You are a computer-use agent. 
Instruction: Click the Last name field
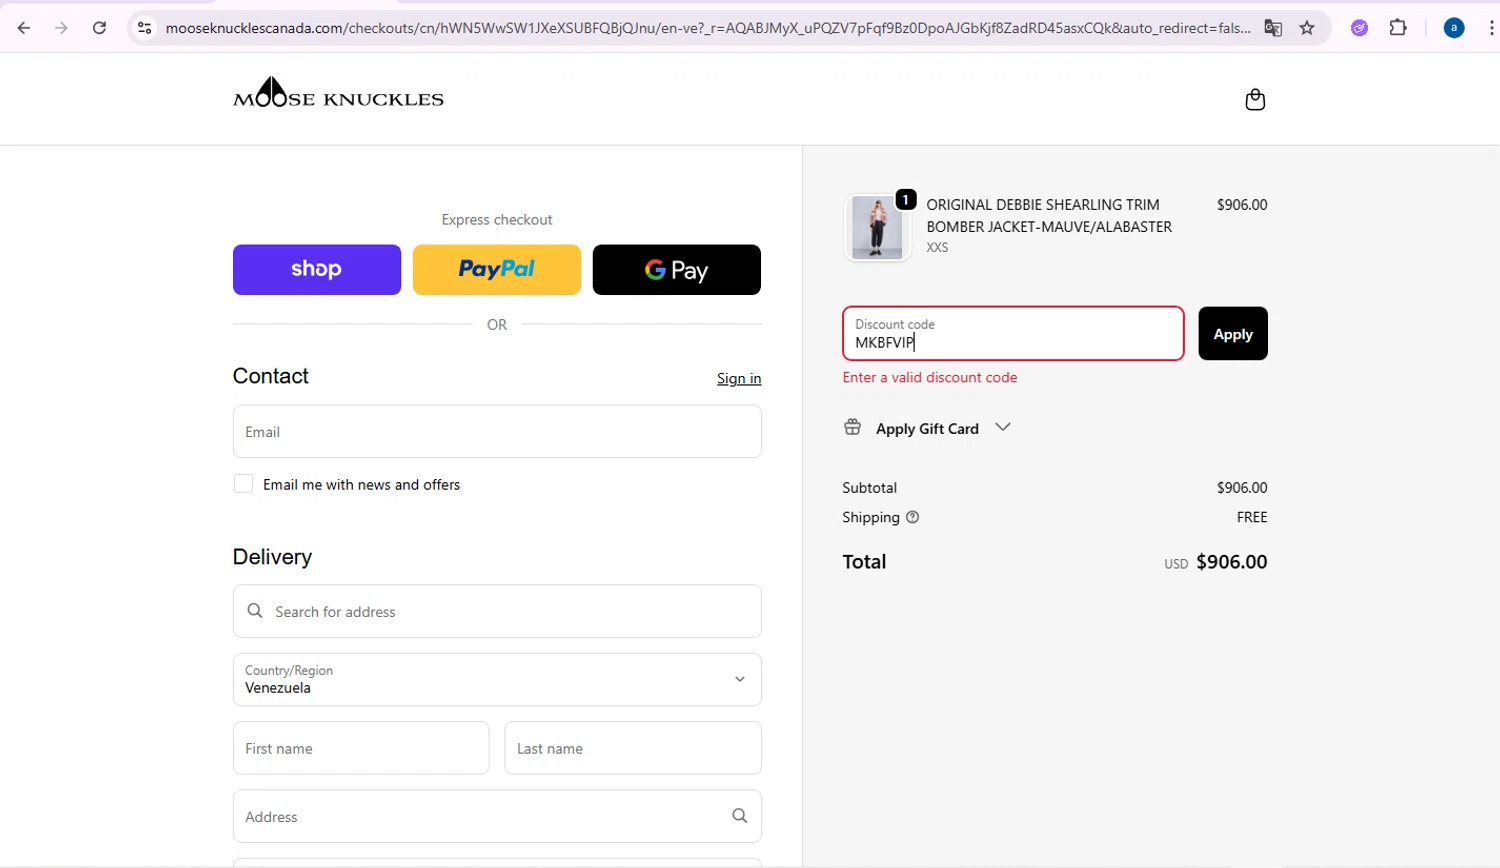coord(633,748)
